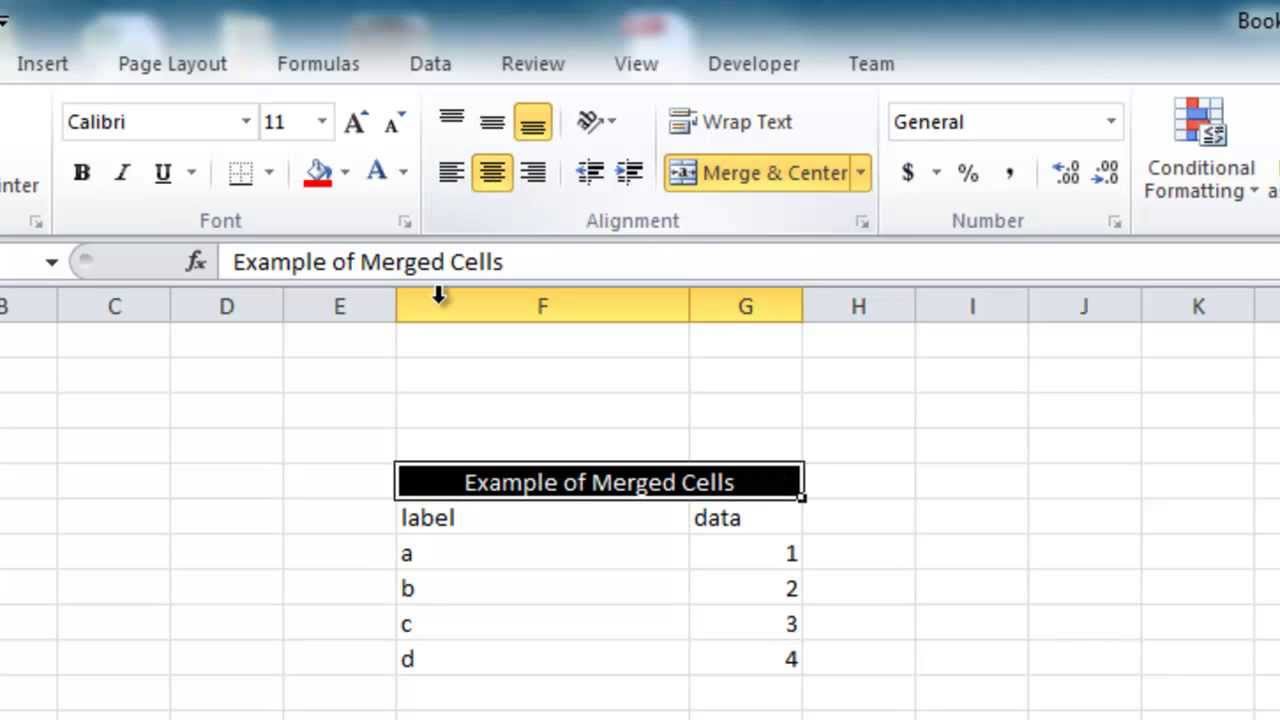Click the Fill Color paint bucket

[x=318, y=172]
